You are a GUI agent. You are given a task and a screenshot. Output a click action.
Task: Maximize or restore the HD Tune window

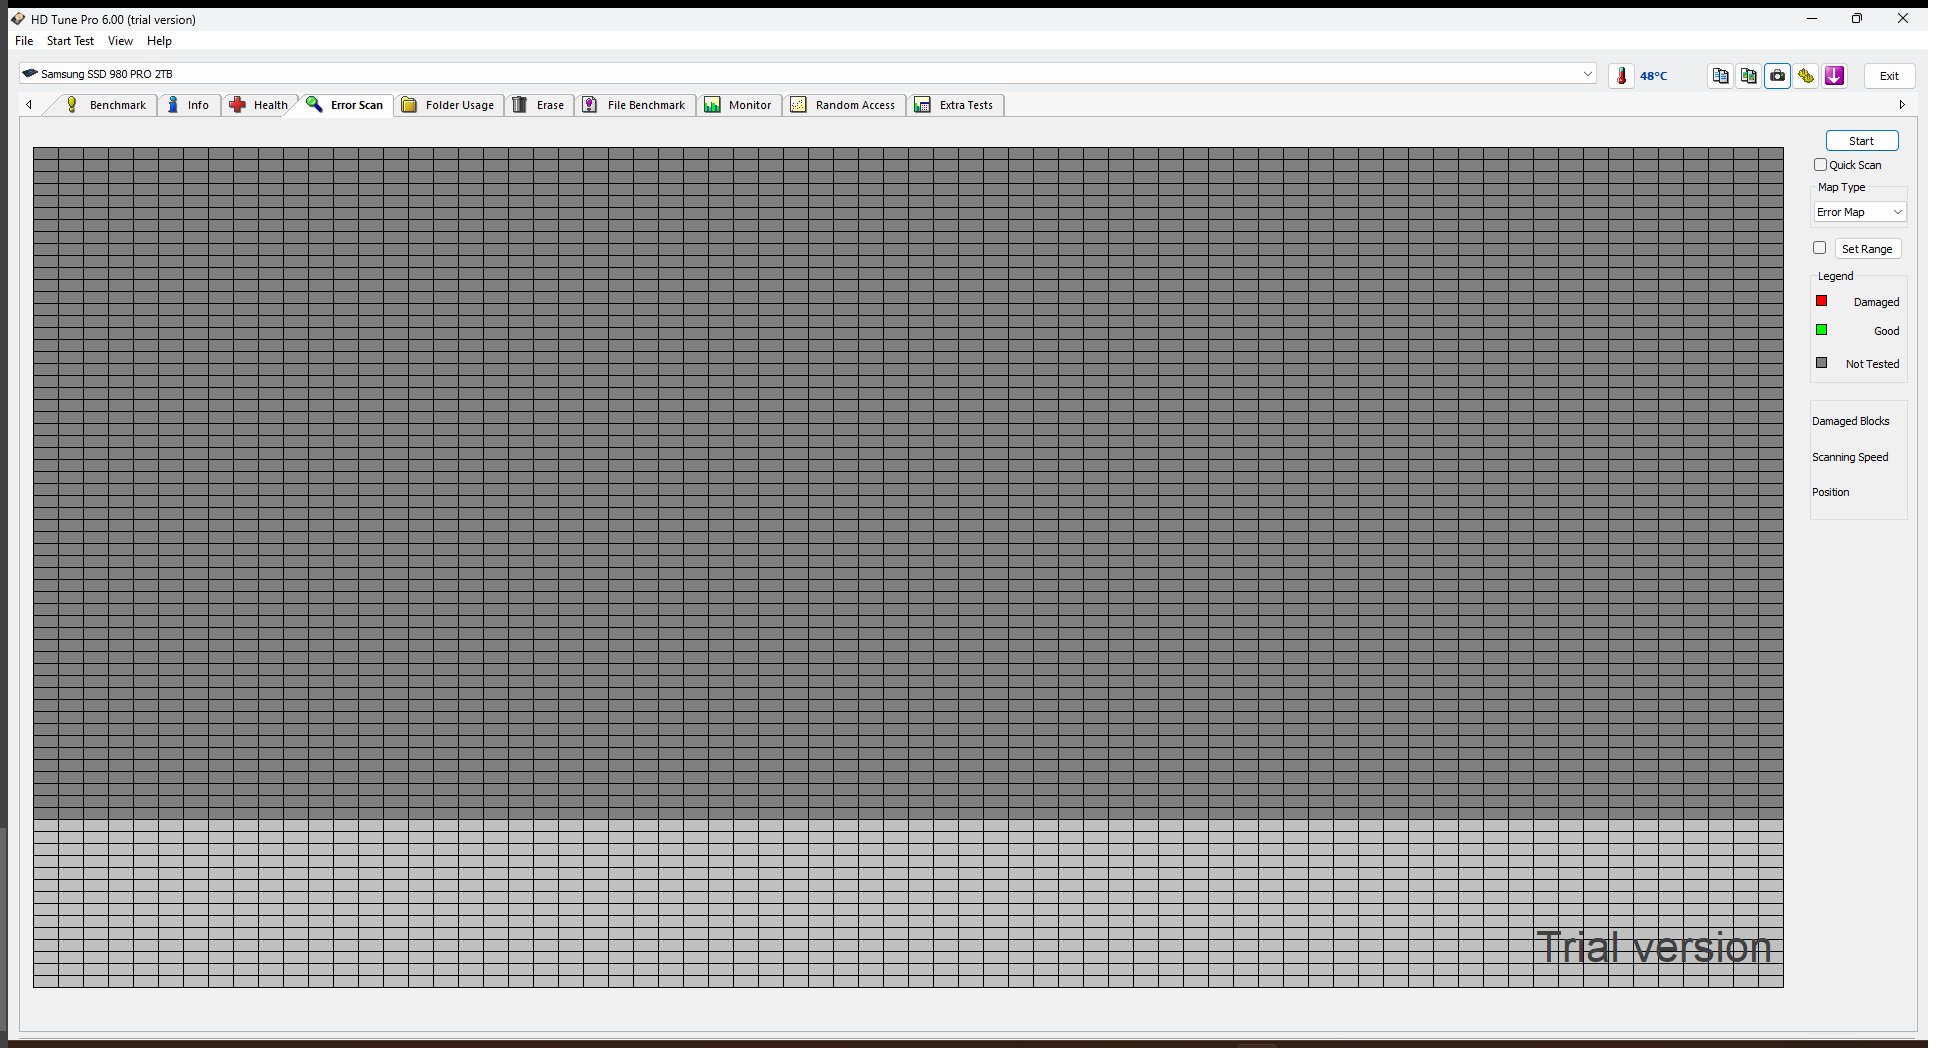point(1857,18)
